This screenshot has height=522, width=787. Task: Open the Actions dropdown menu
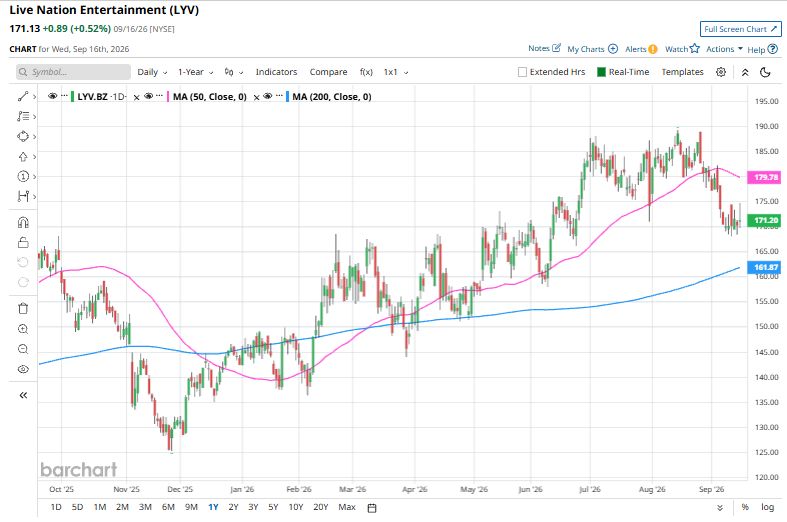724,49
